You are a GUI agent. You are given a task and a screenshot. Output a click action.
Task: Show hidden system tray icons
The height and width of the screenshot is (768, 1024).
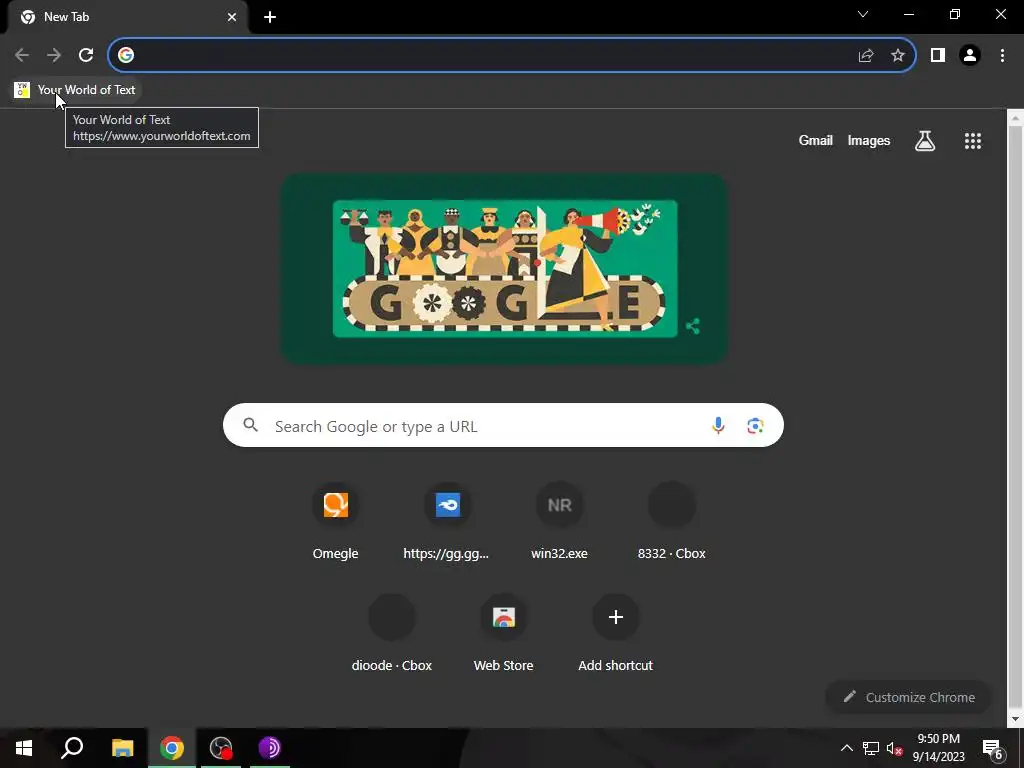point(846,748)
